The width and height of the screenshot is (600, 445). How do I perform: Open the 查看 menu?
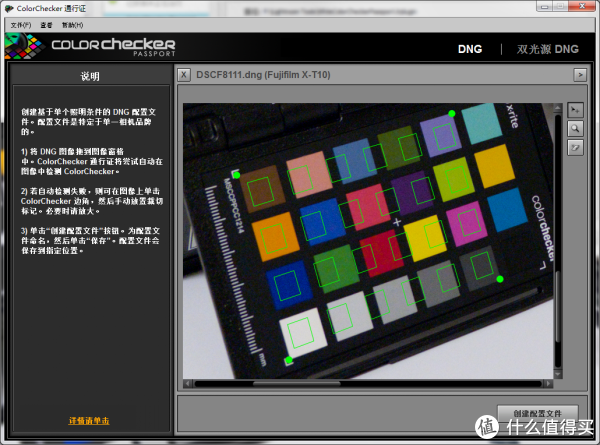46,25
